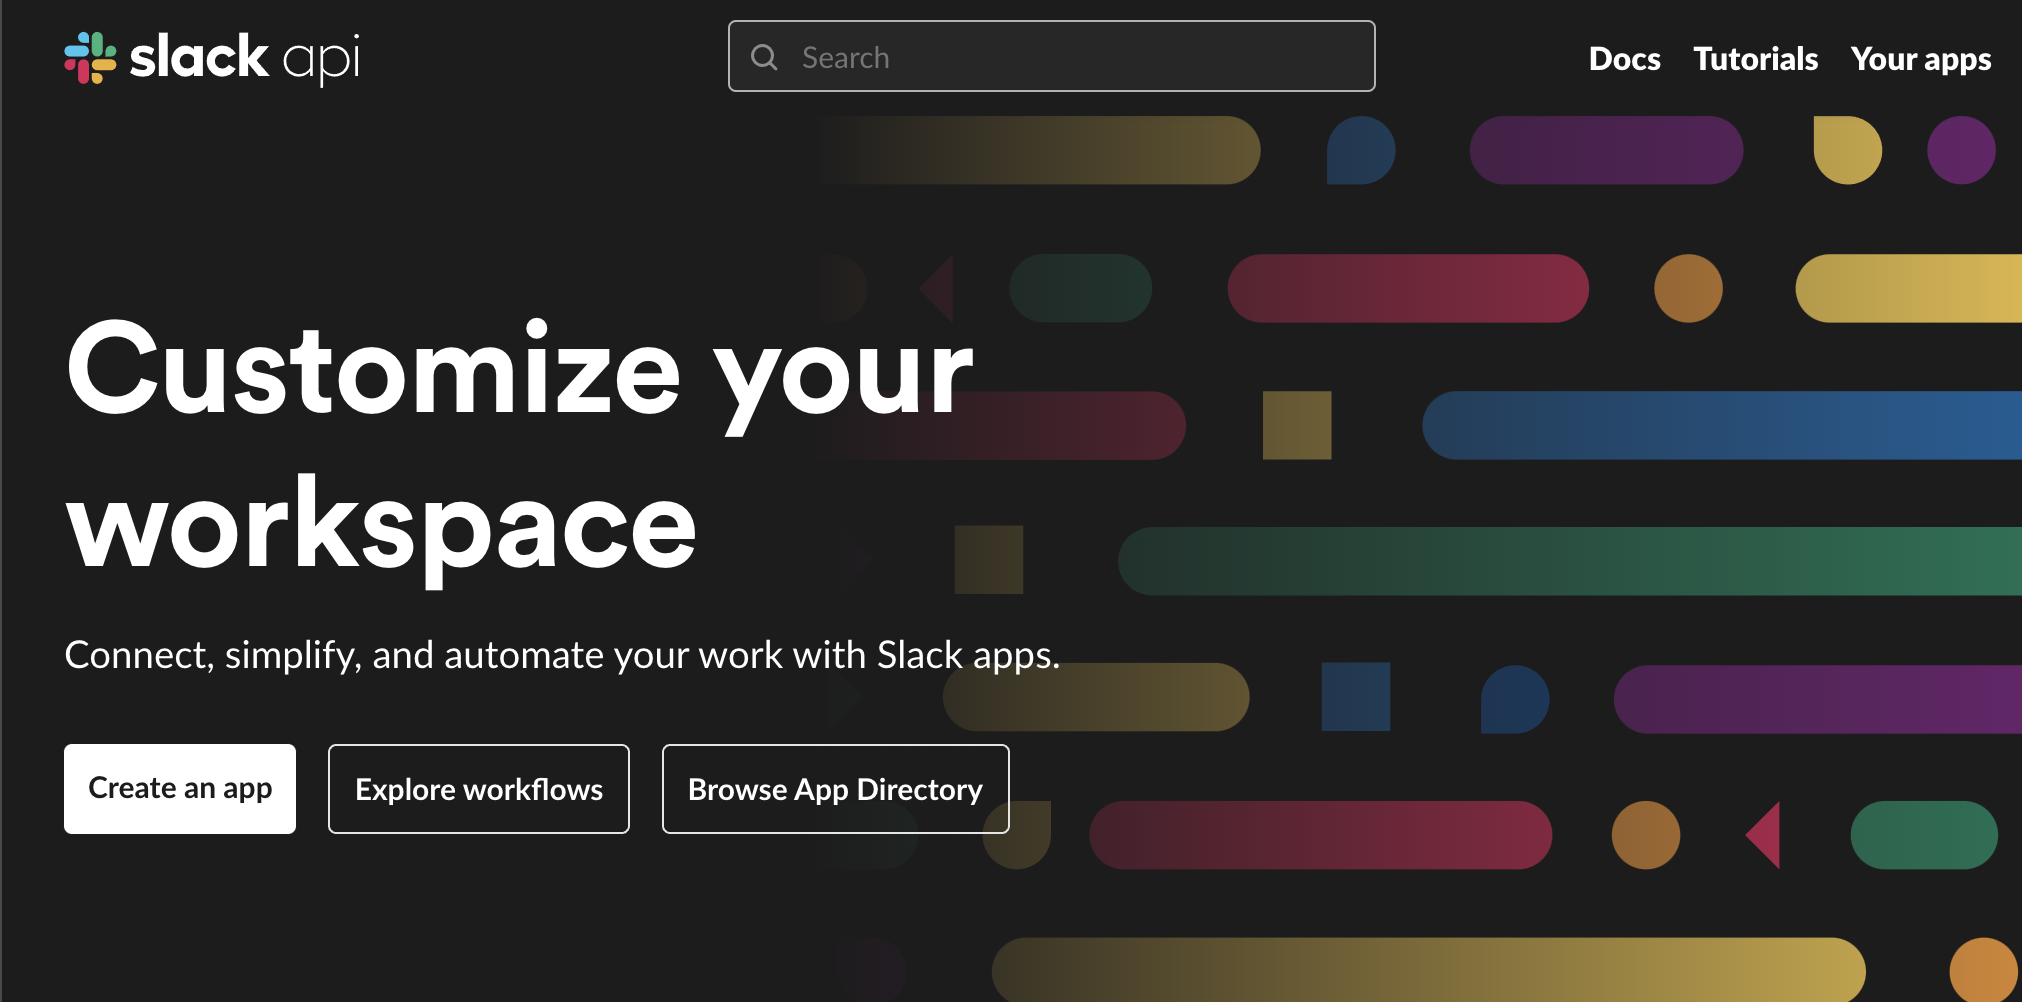This screenshot has height=1002, width=2022.
Task: Click the Create an app button
Action: pyautogui.click(x=180, y=789)
